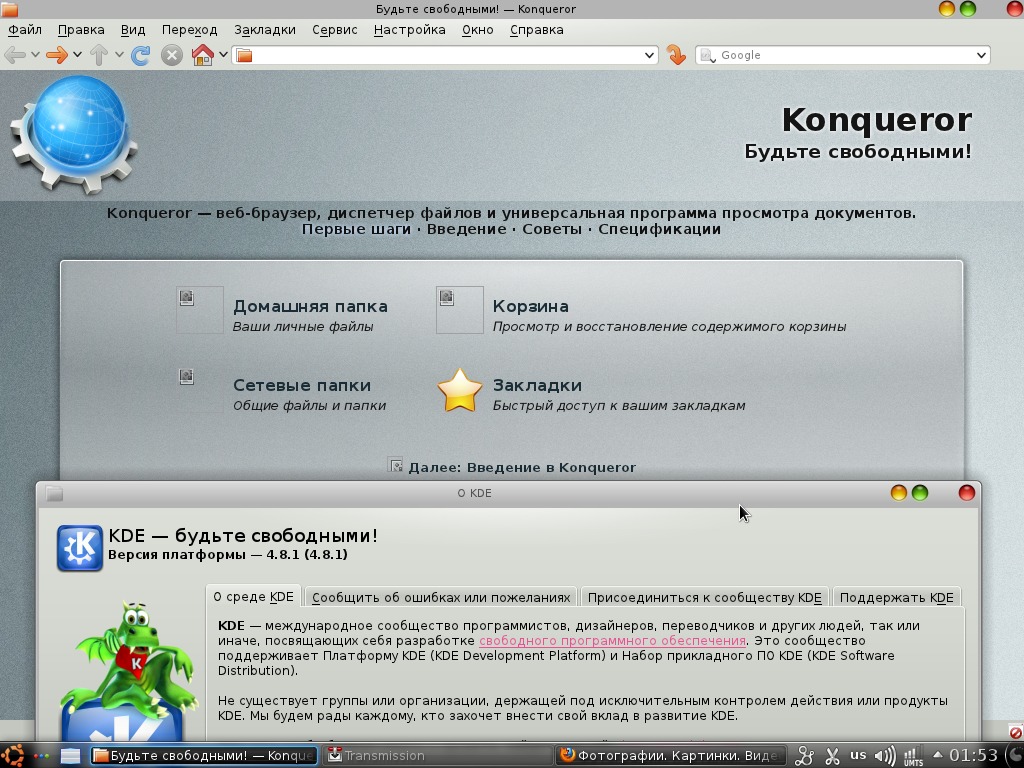The width and height of the screenshot is (1024, 768).
Task: Click the KDE gear logo in About dialog
Action: [80, 548]
